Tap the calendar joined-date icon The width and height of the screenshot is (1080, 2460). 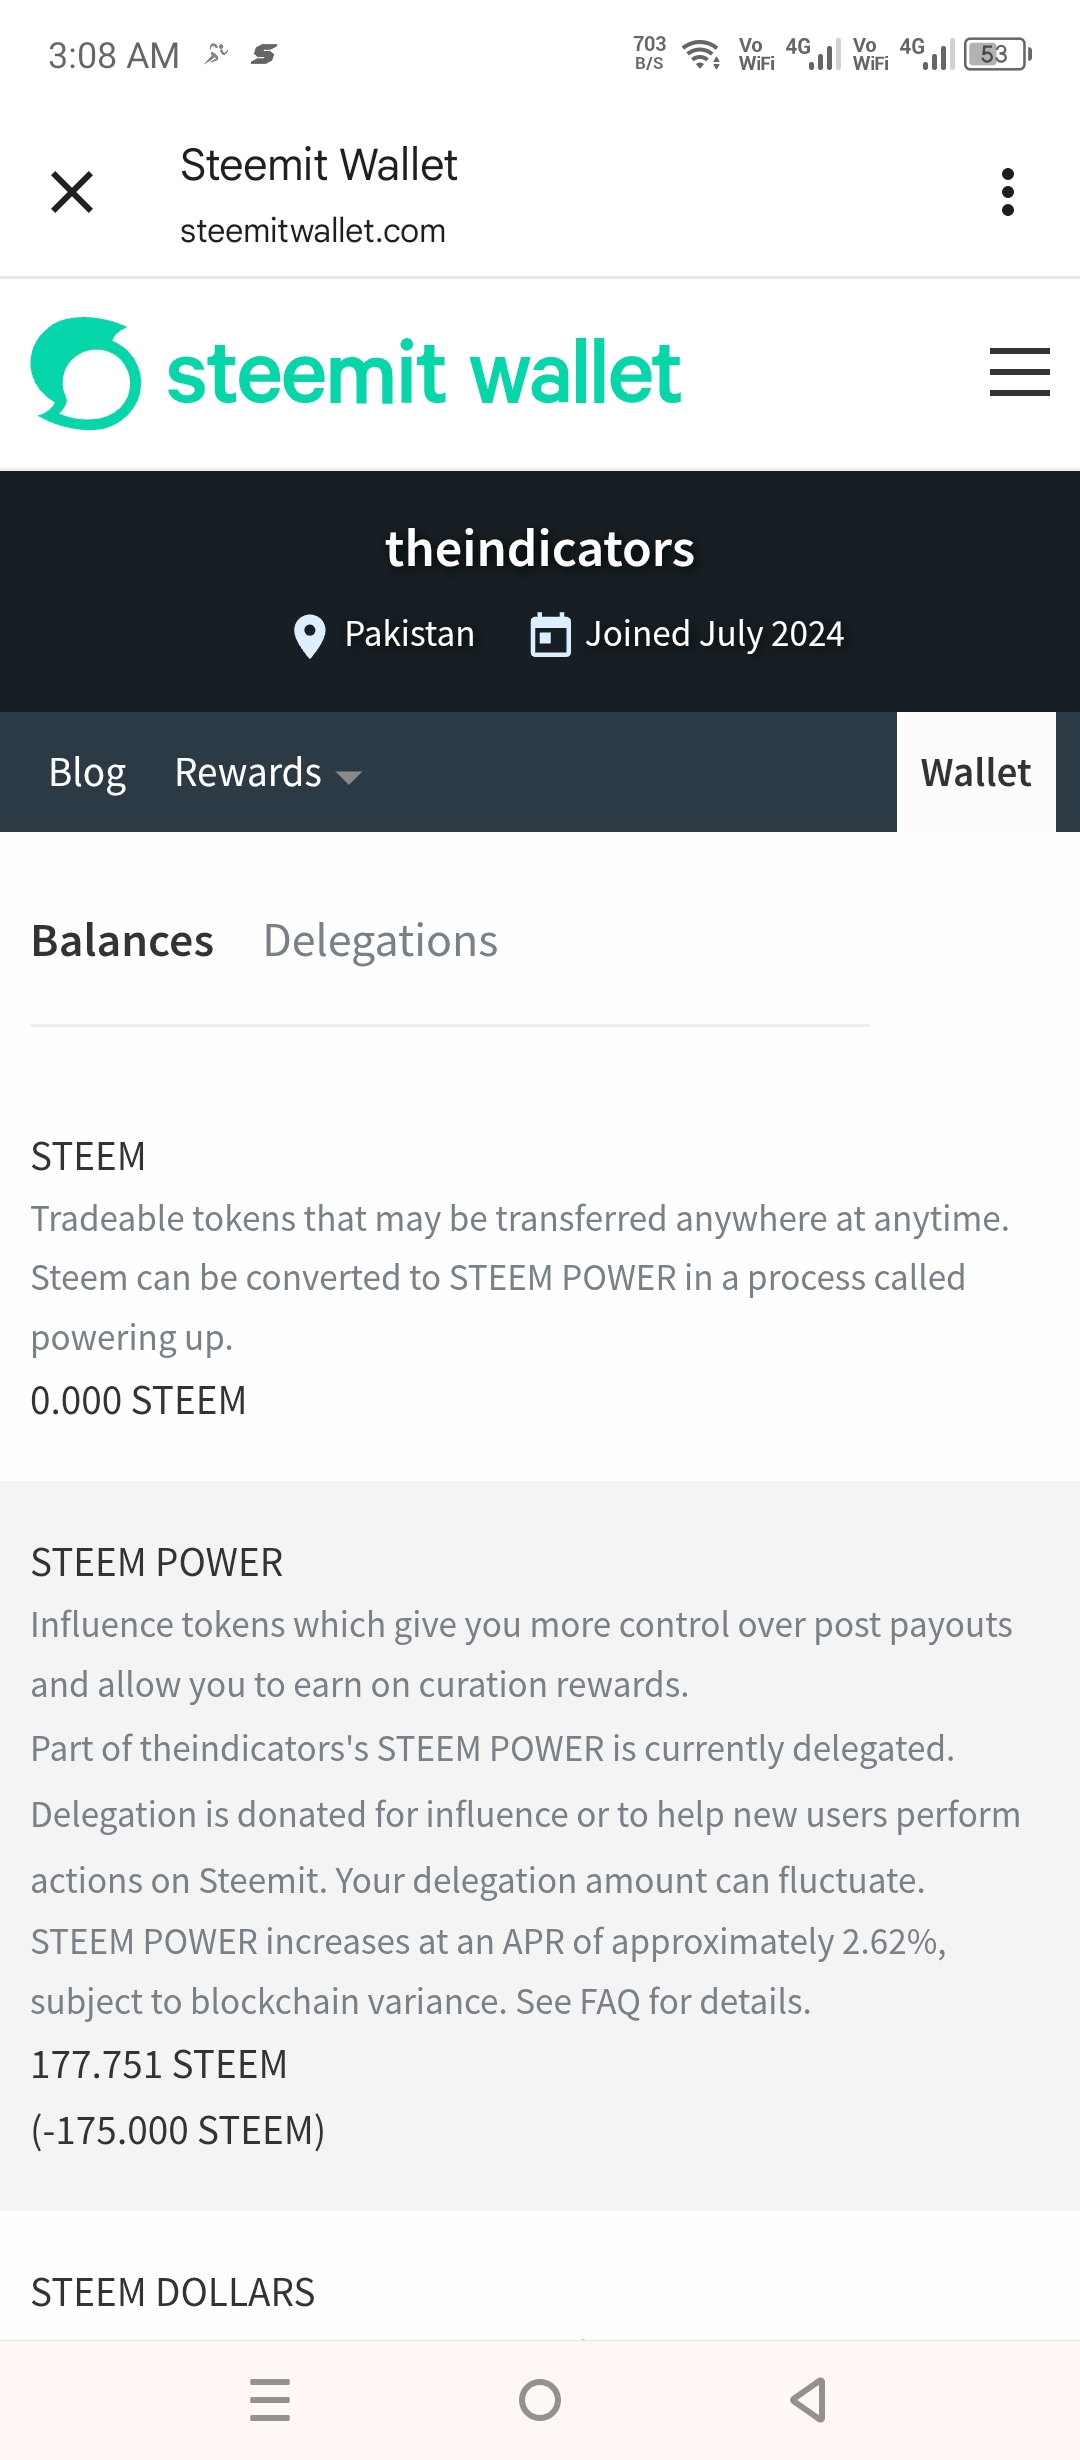coord(550,635)
